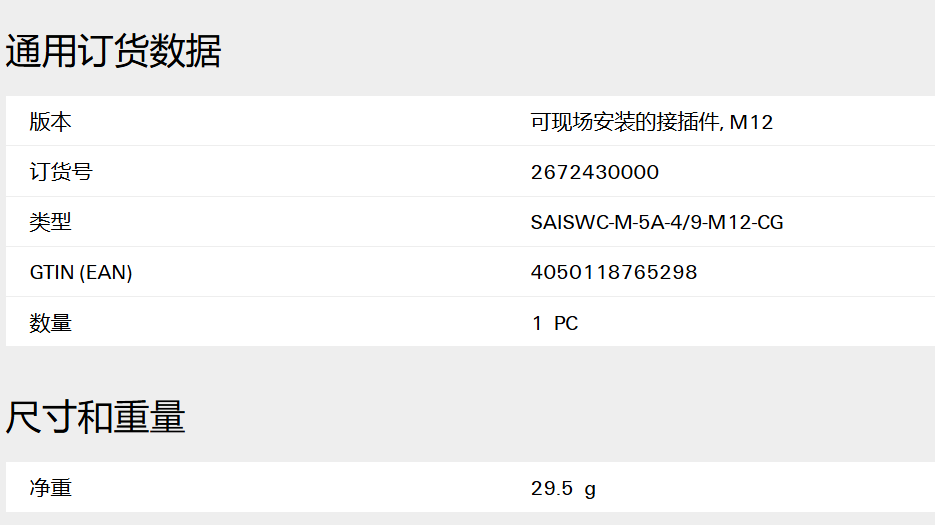This screenshot has height=525, width=935.
Task: Select the 版本 row label
Action: [51, 122]
